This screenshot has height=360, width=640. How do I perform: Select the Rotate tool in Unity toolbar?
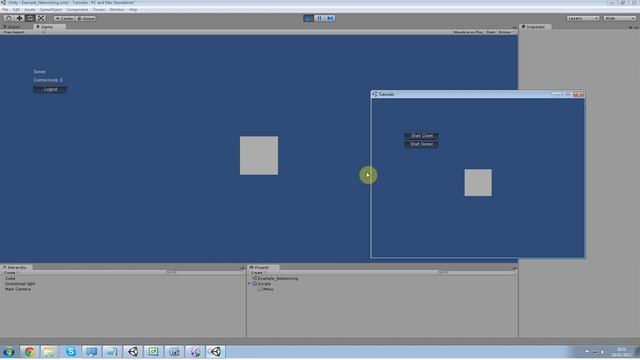click(30, 18)
